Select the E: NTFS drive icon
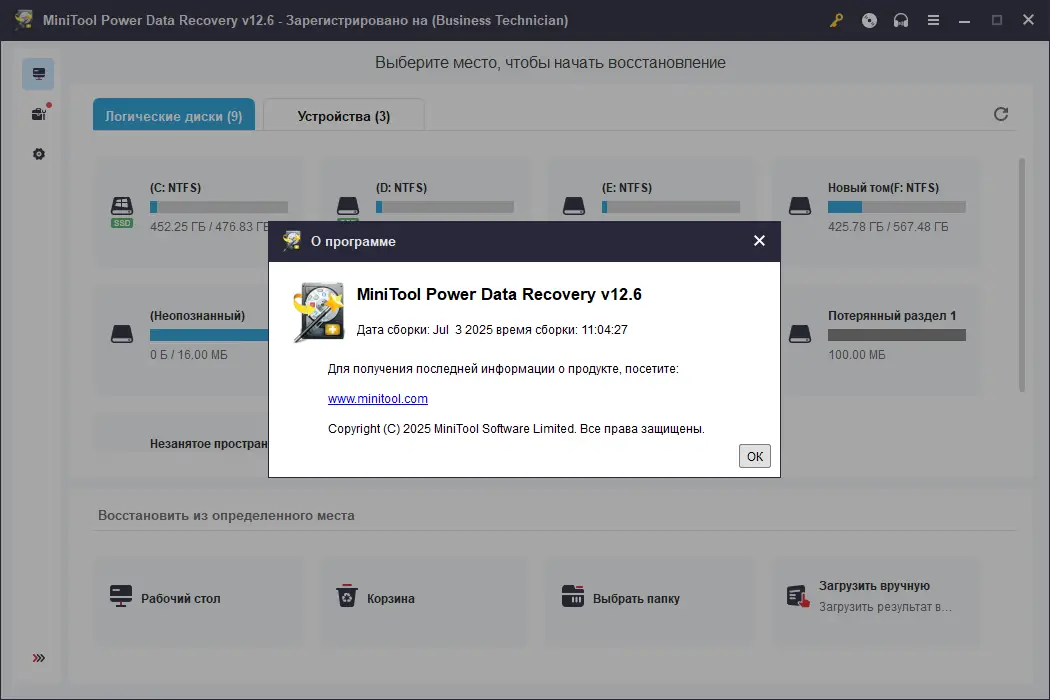 [x=574, y=206]
